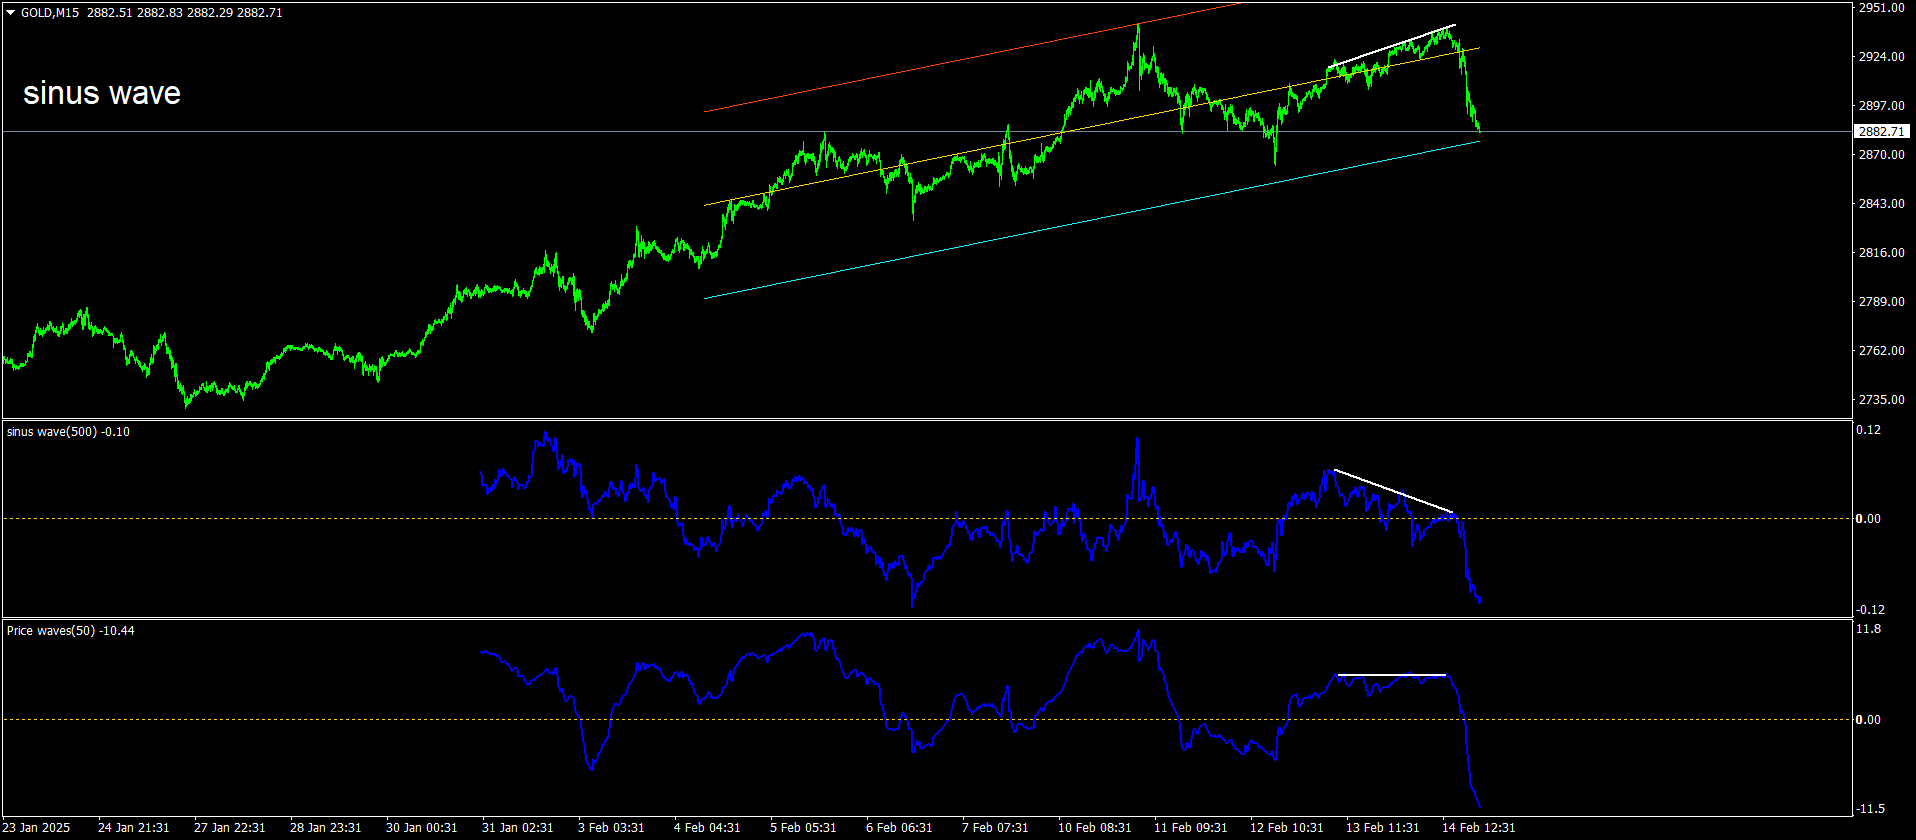Click the 24 Jan 21:31 time label
Viewport: 1916px width, 840px height.
click(134, 828)
